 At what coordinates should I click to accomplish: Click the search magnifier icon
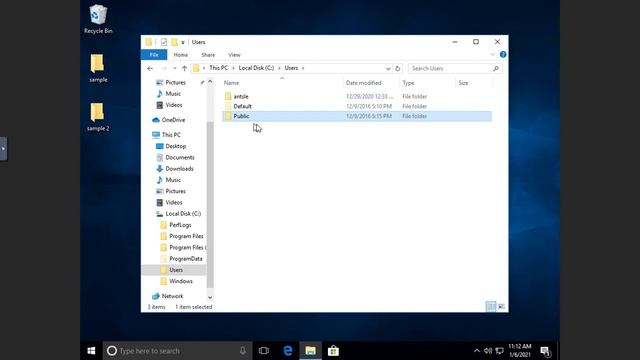[496, 68]
